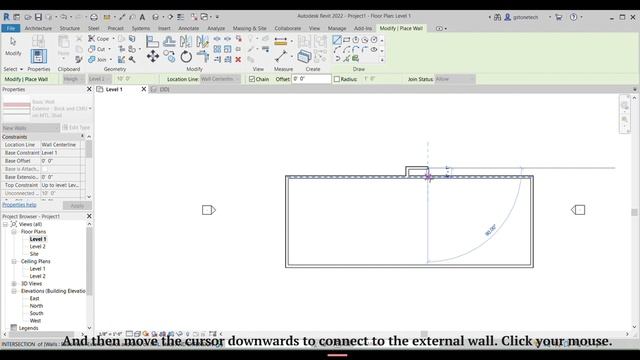Select the Circle draw tool

click(x=374, y=40)
